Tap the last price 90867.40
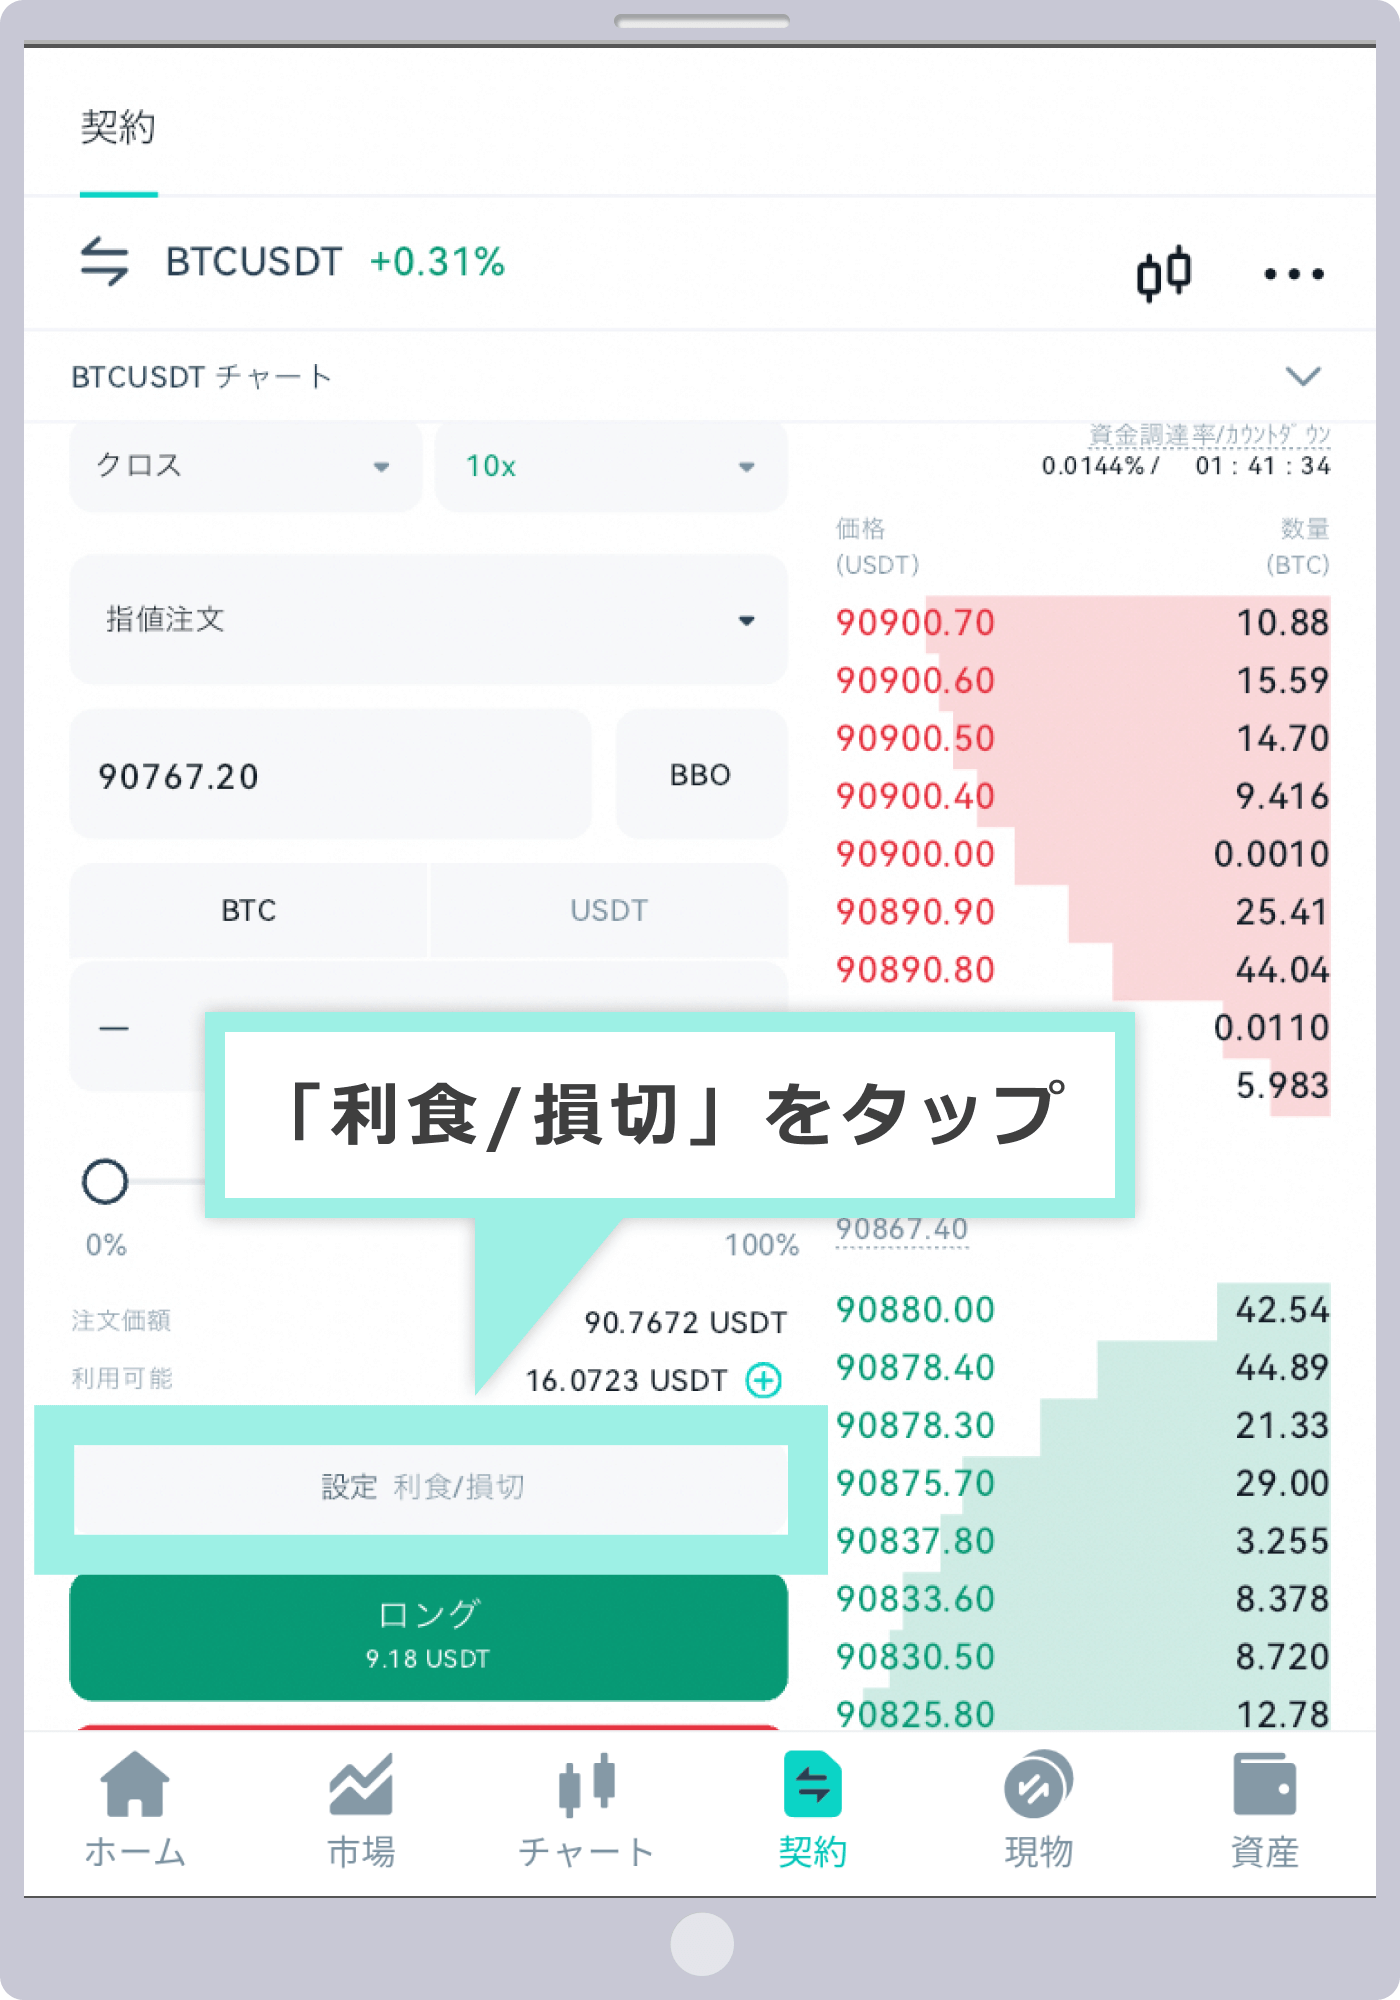The height and width of the screenshot is (2000, 1400). (x=902, y=1228)
